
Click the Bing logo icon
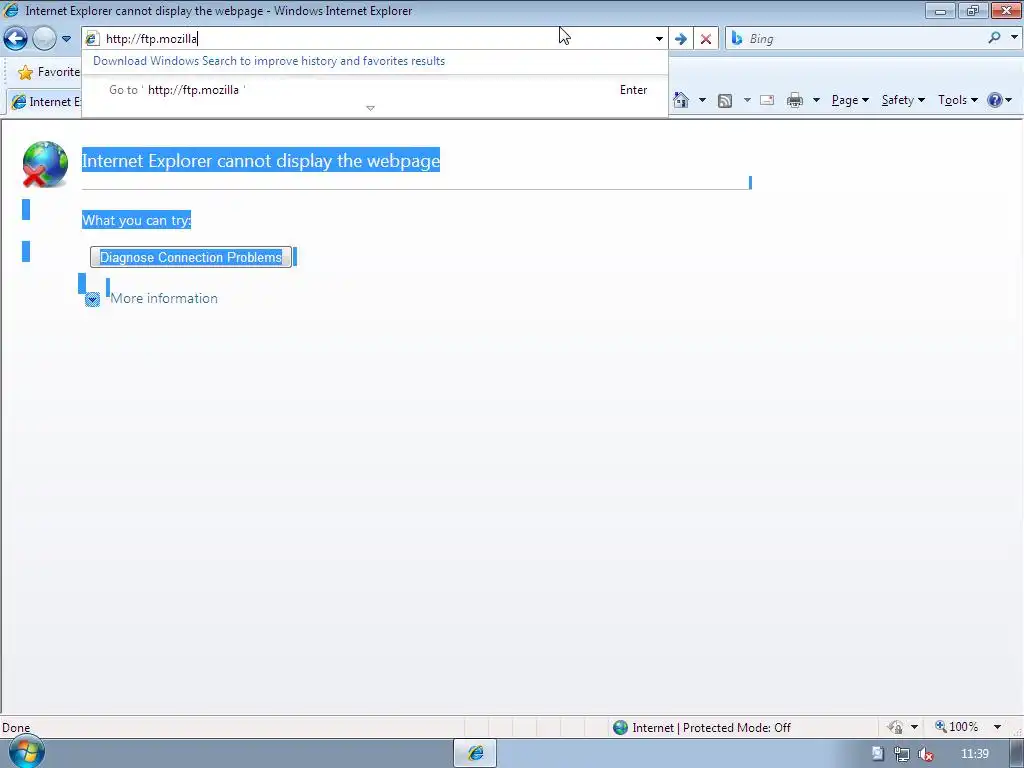(x=737, y=39)
